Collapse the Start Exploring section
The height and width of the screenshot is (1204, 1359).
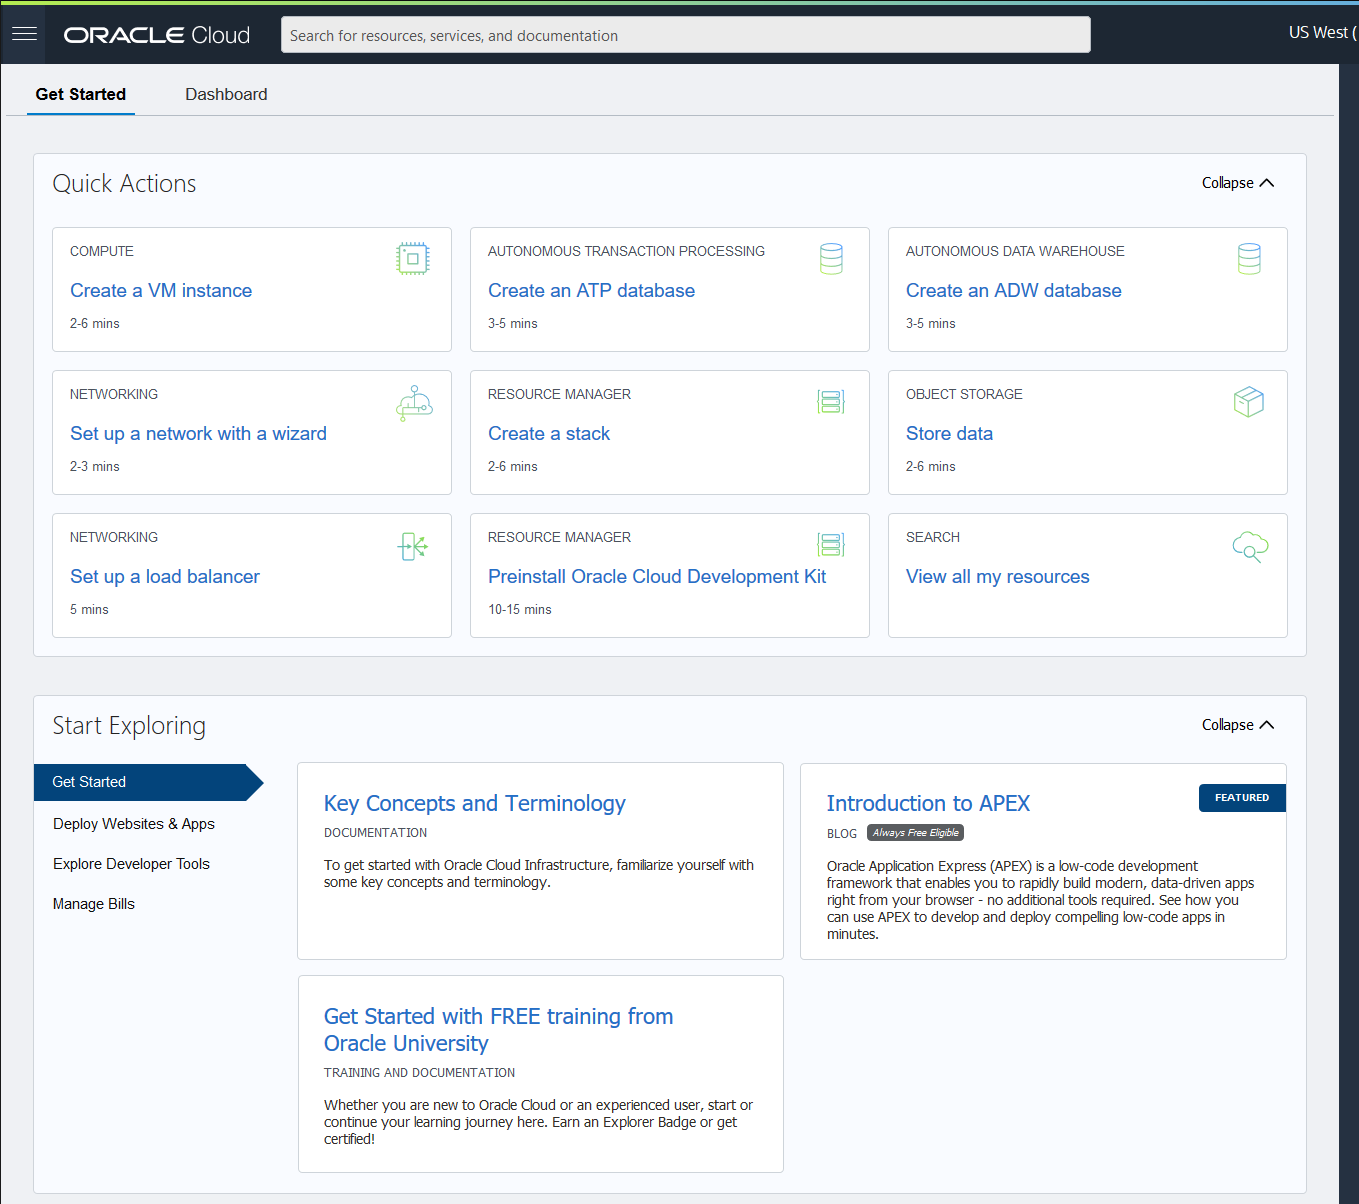(x=1238, y=725)
